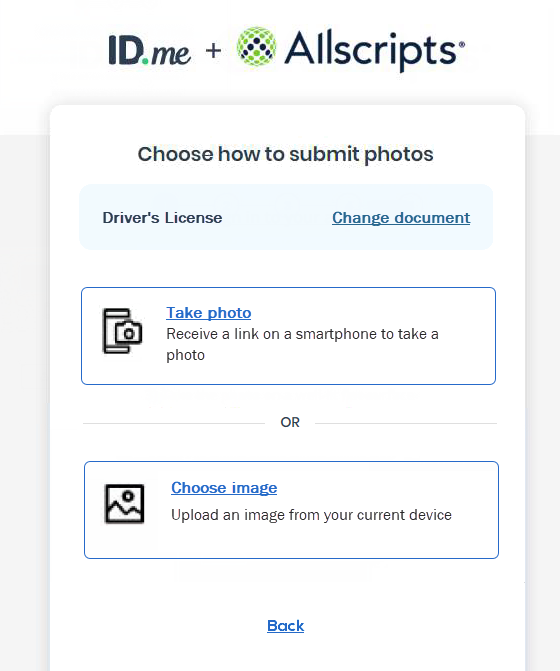Click the light blue document type box

click(x=286, y=217)
